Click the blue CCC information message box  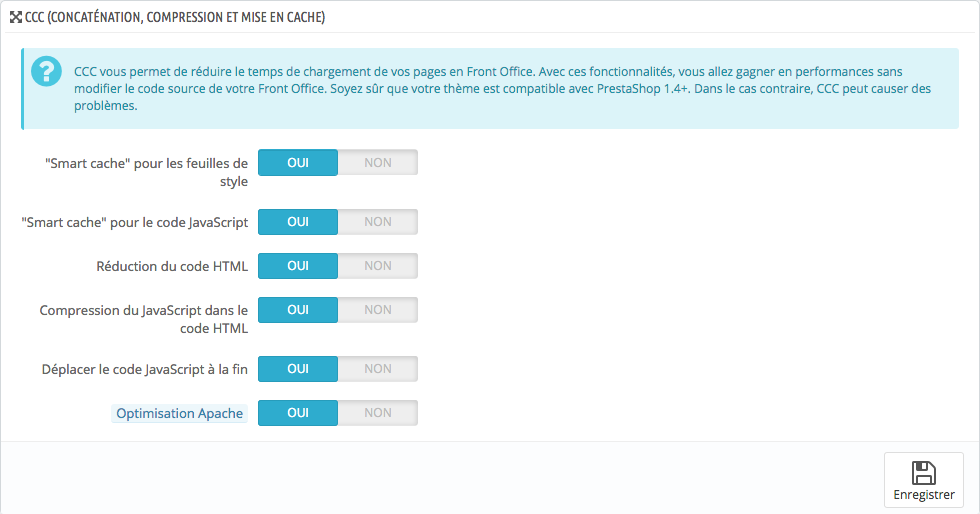[490, 89]
